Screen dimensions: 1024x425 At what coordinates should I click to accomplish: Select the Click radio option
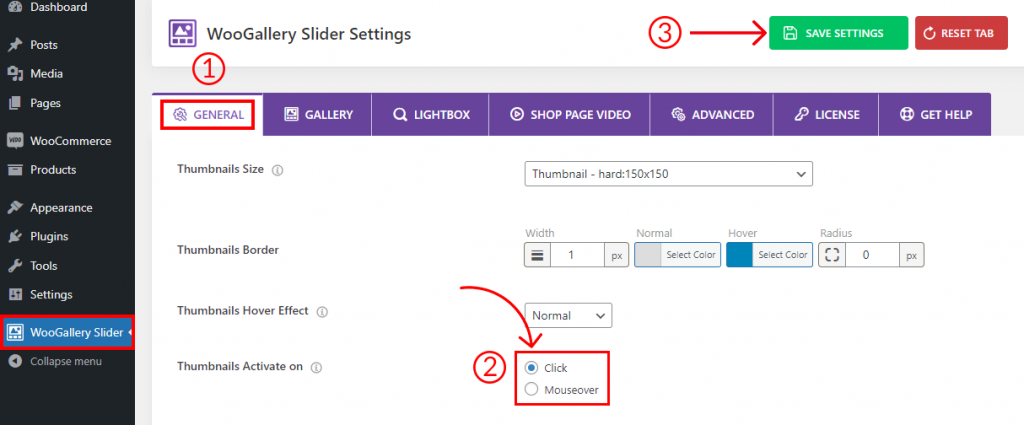[x=532, y=368]
